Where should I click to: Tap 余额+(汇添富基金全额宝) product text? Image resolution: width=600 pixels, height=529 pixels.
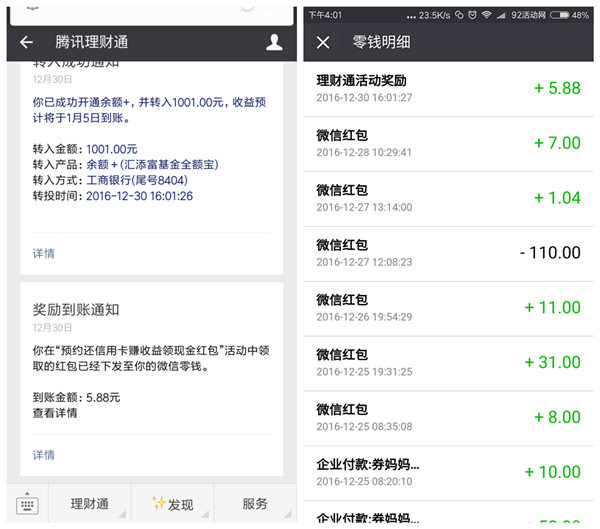(152, 165)
